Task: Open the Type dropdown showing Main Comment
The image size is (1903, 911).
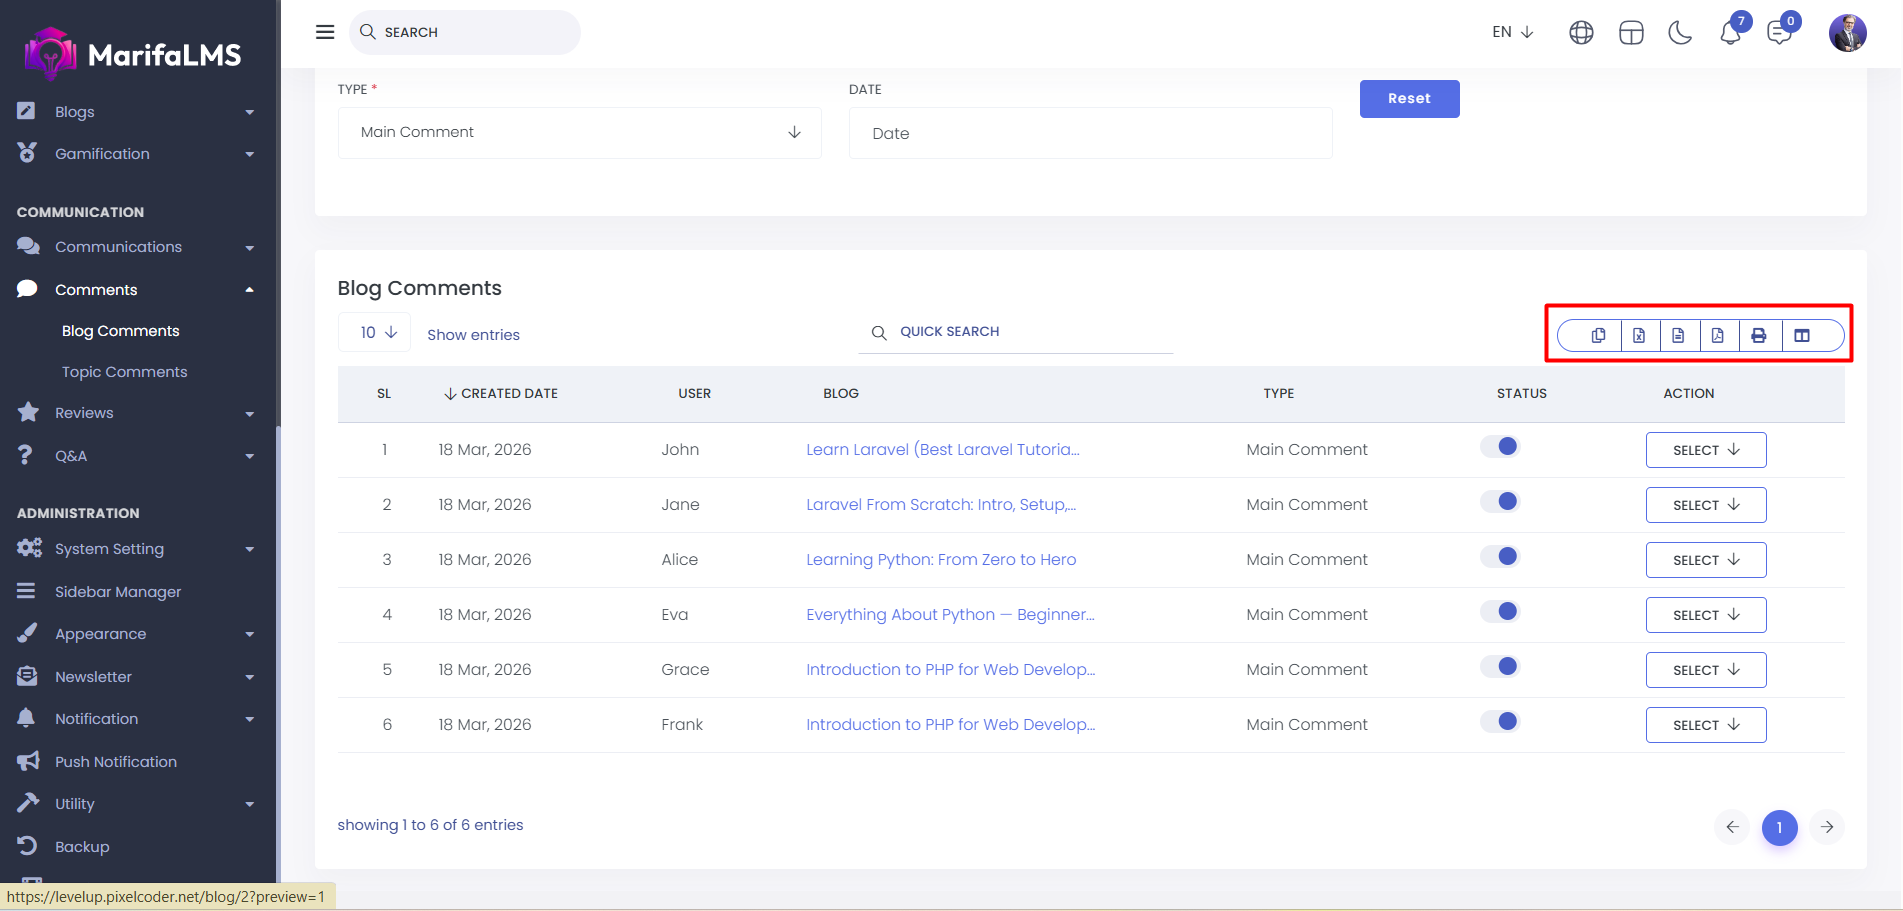Action: point(579,133)
